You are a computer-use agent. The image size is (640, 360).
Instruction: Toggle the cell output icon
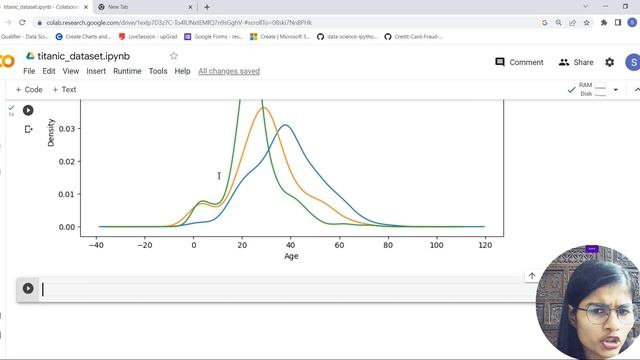point(28,129)
